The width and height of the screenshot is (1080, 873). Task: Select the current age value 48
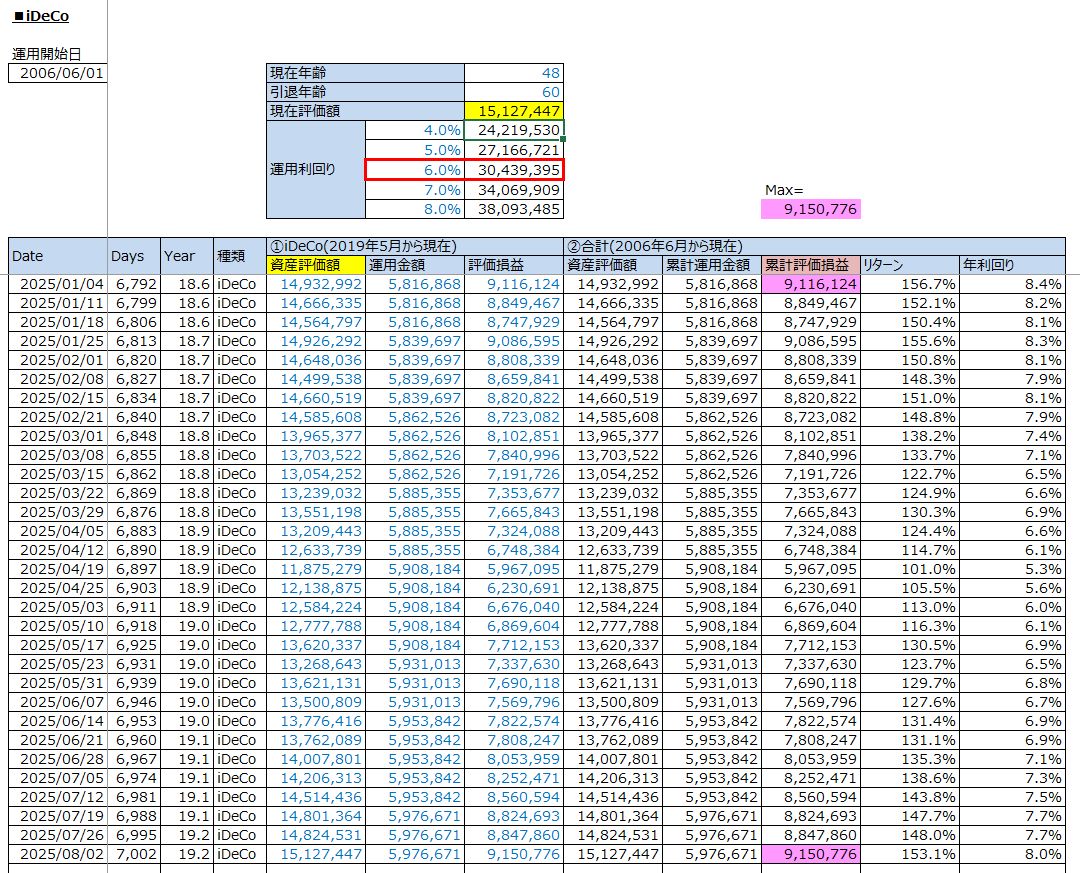tap(514, 73)
